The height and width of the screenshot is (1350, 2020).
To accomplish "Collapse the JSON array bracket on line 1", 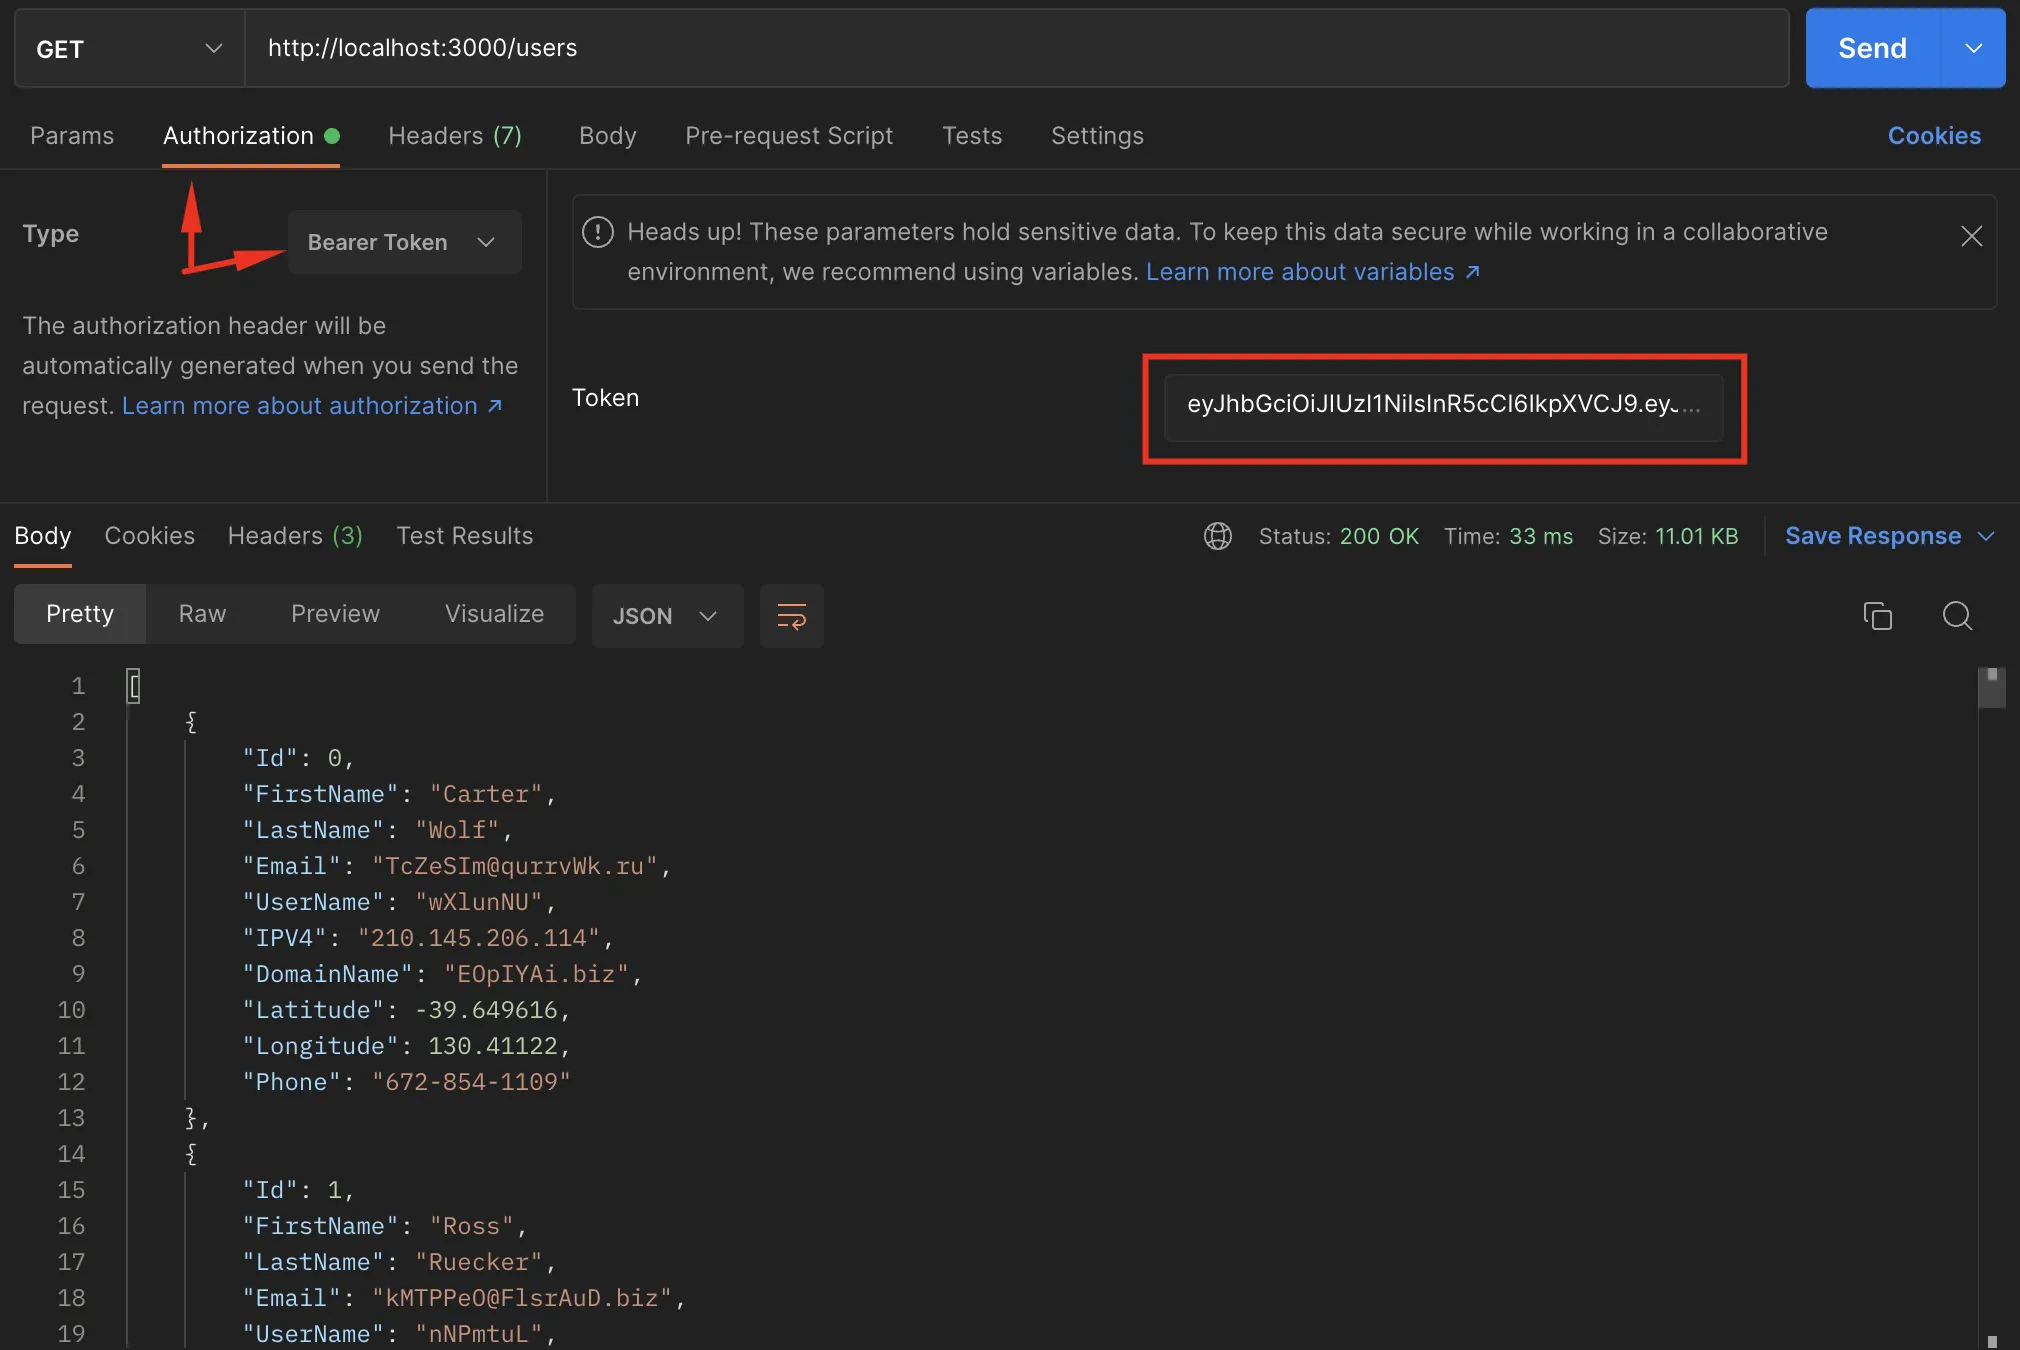I will tap(134, 686).
